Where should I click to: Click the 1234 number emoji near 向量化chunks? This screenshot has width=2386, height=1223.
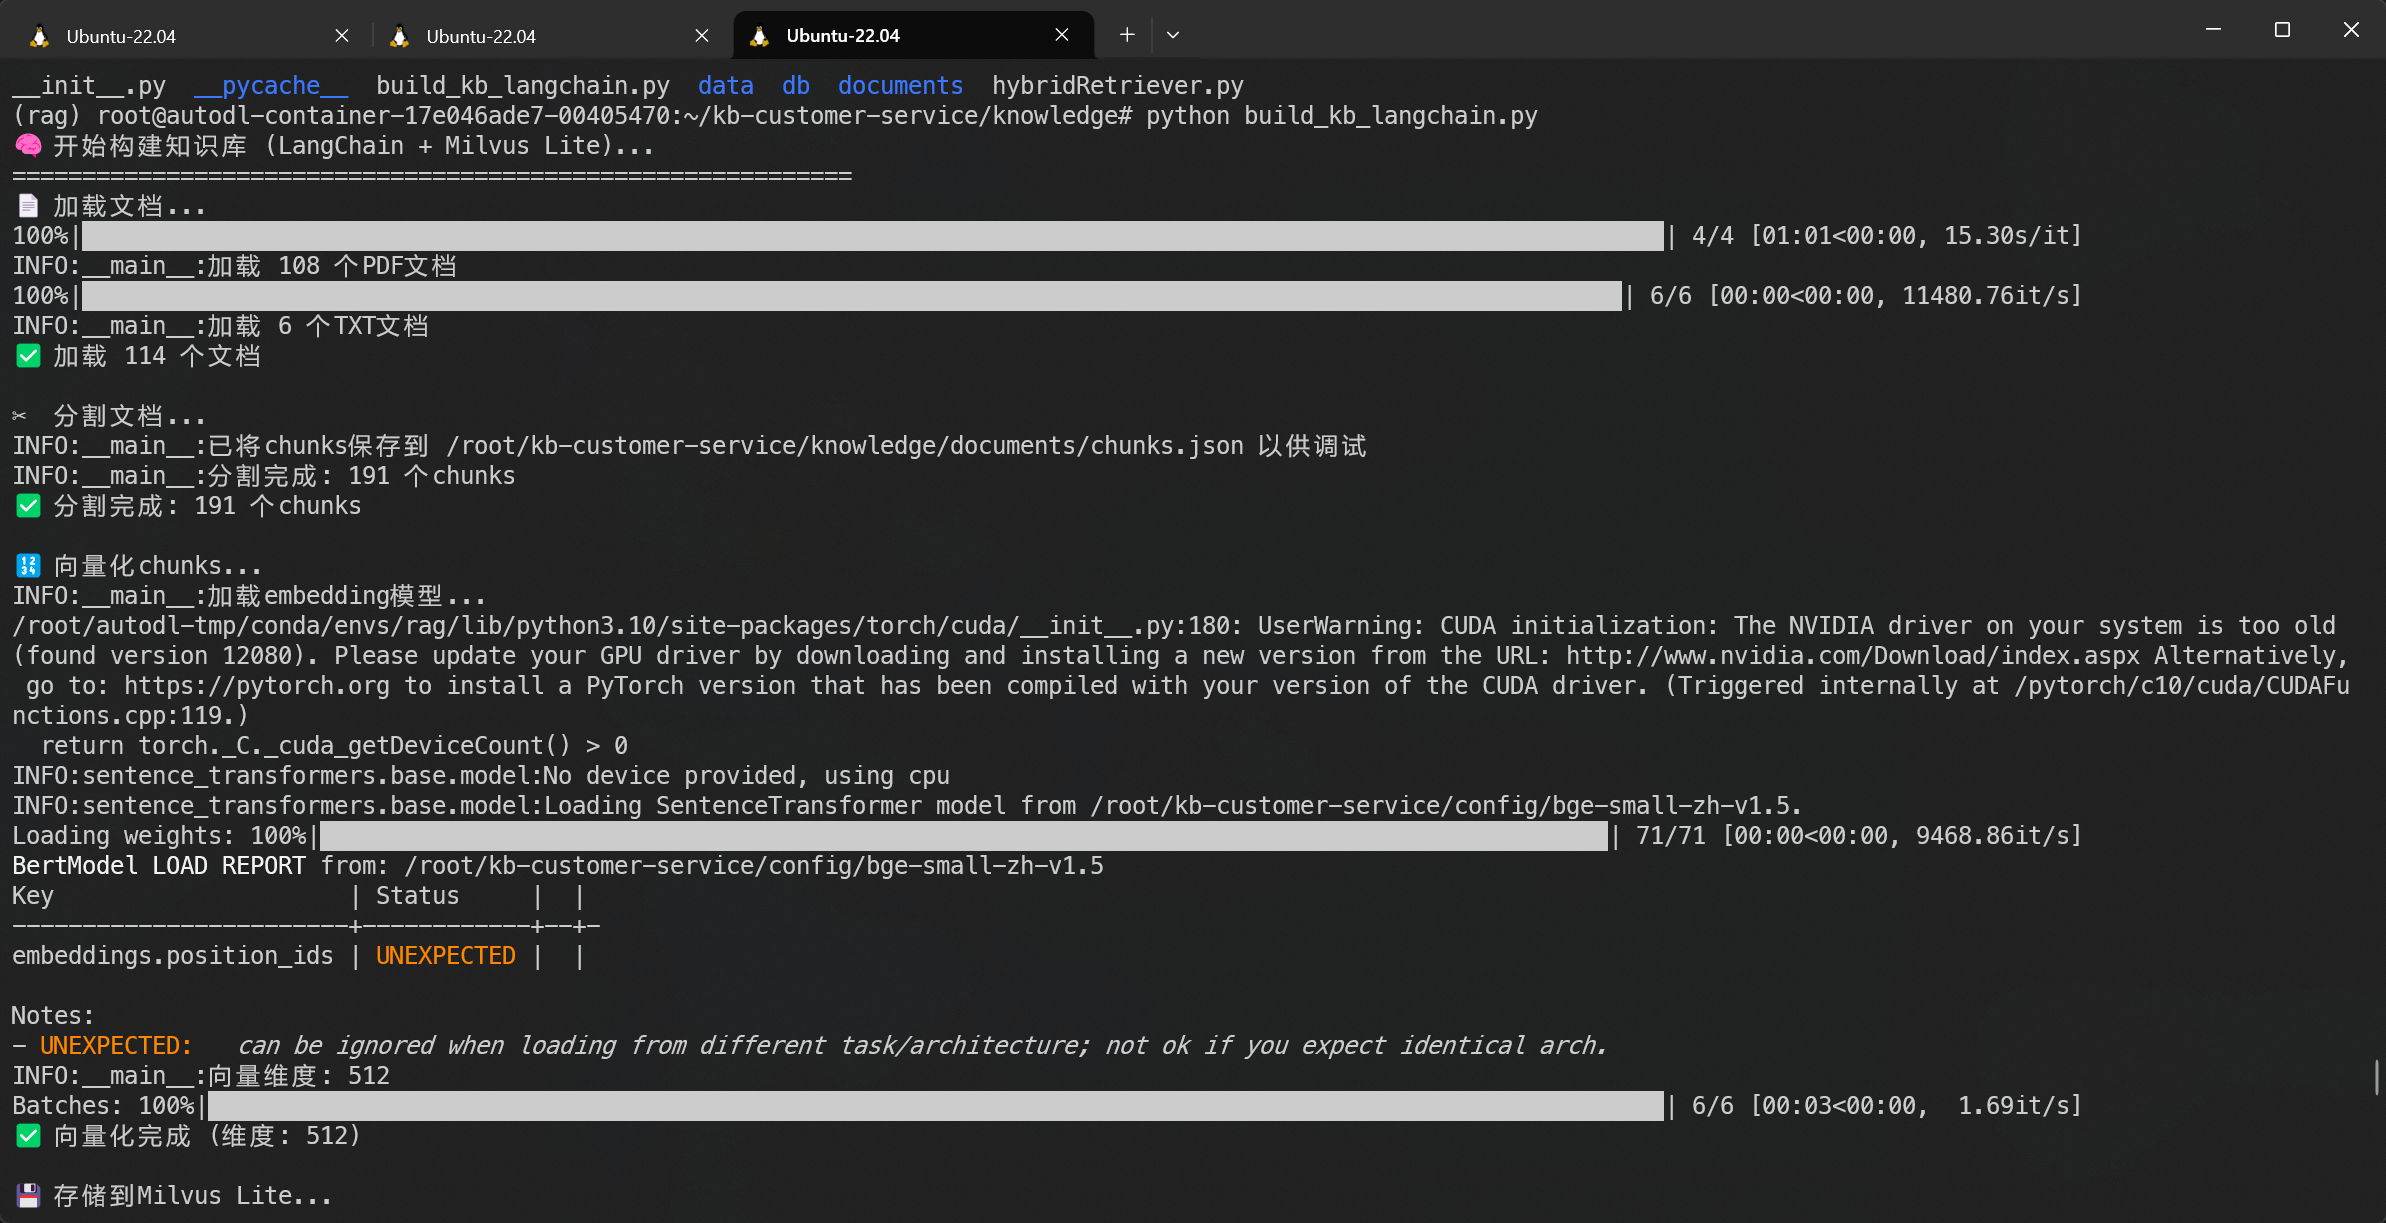(28, 566)
